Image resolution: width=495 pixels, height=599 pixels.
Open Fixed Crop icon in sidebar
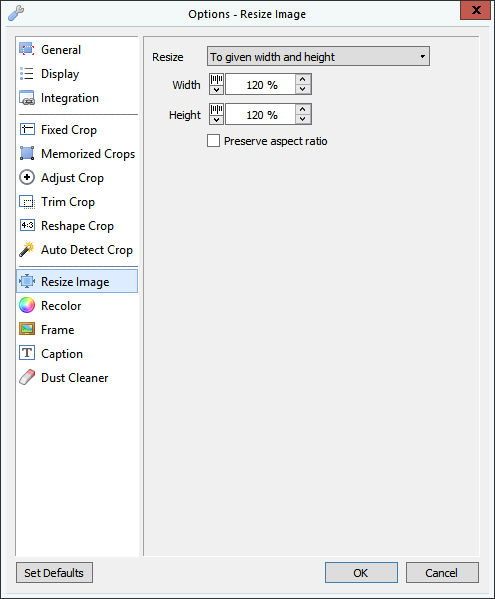(27, 130)
